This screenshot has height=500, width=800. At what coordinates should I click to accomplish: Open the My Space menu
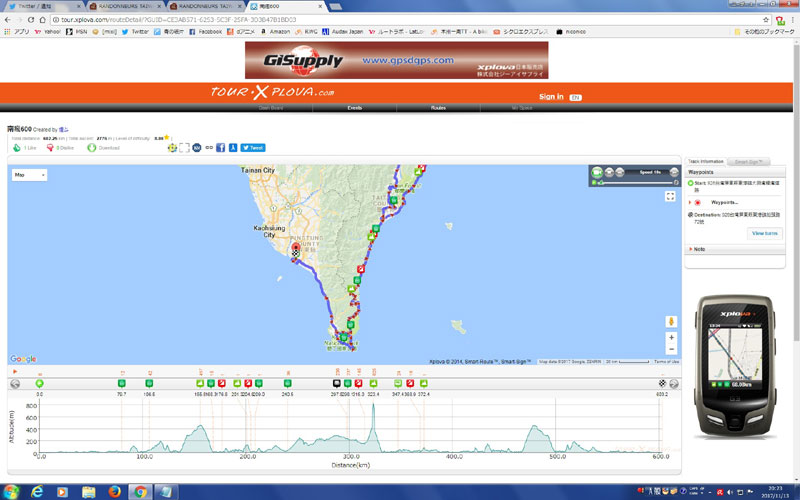click(x=522, y=108)
